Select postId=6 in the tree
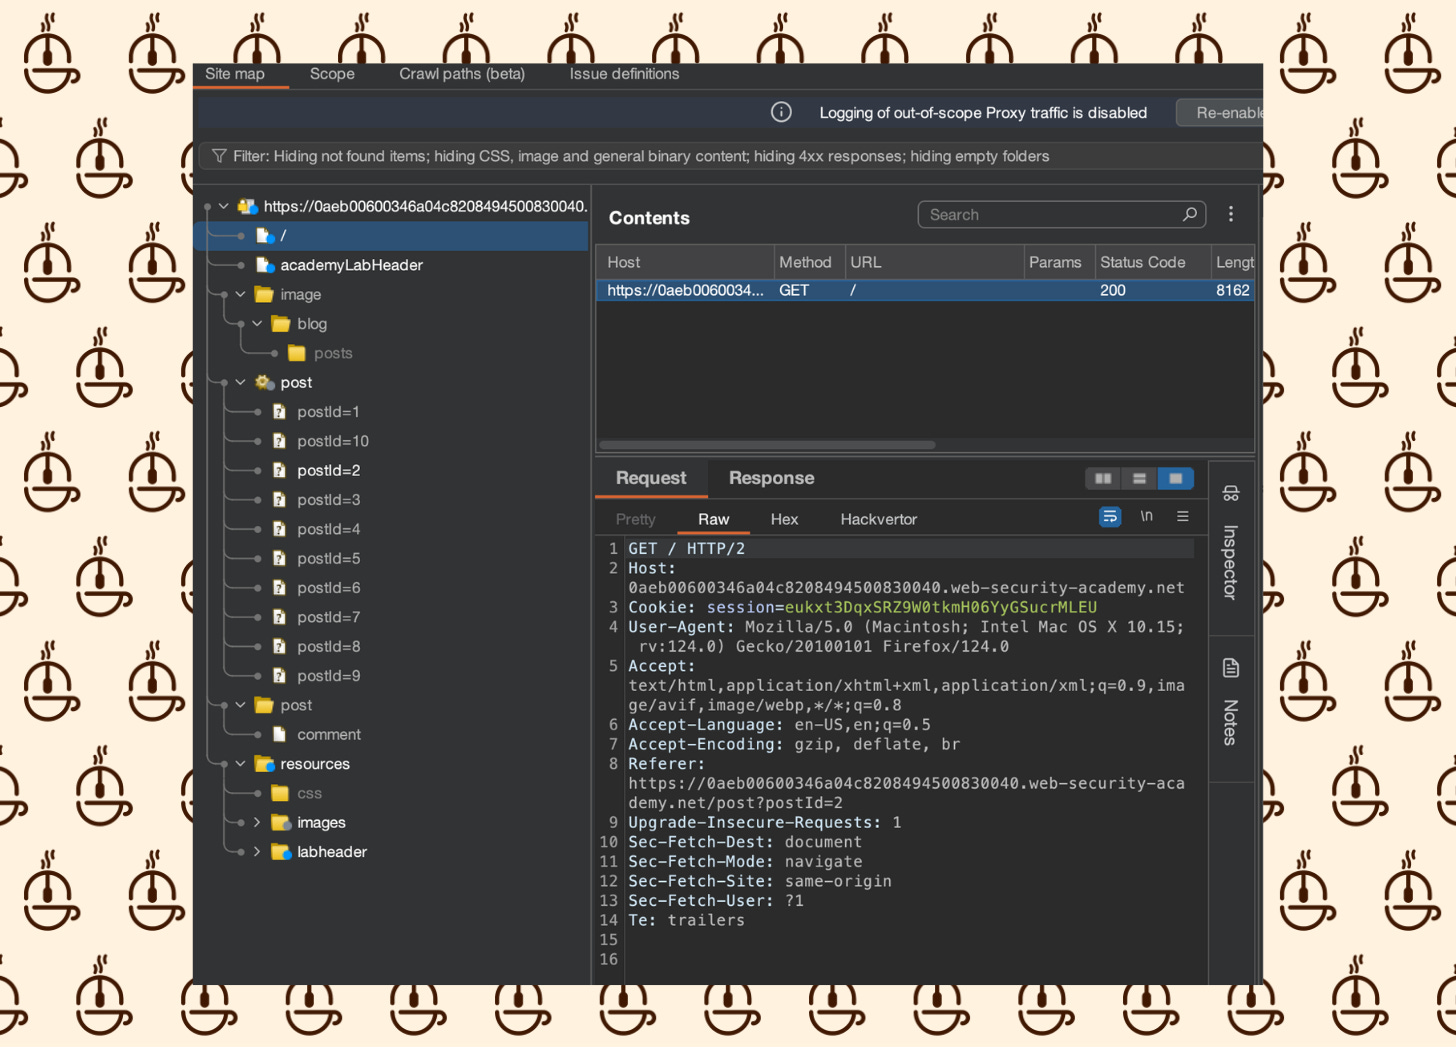This screenshot has height=1048, width=1456. pos(329,588)
